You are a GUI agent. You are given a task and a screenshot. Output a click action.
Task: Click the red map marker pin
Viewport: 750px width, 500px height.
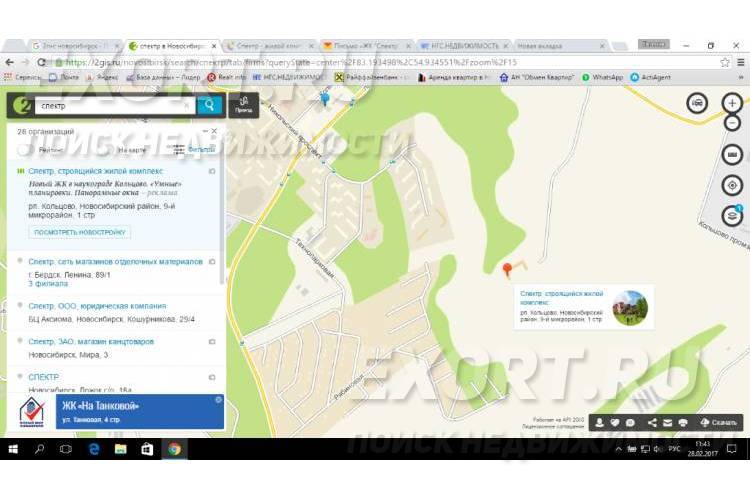507,269
